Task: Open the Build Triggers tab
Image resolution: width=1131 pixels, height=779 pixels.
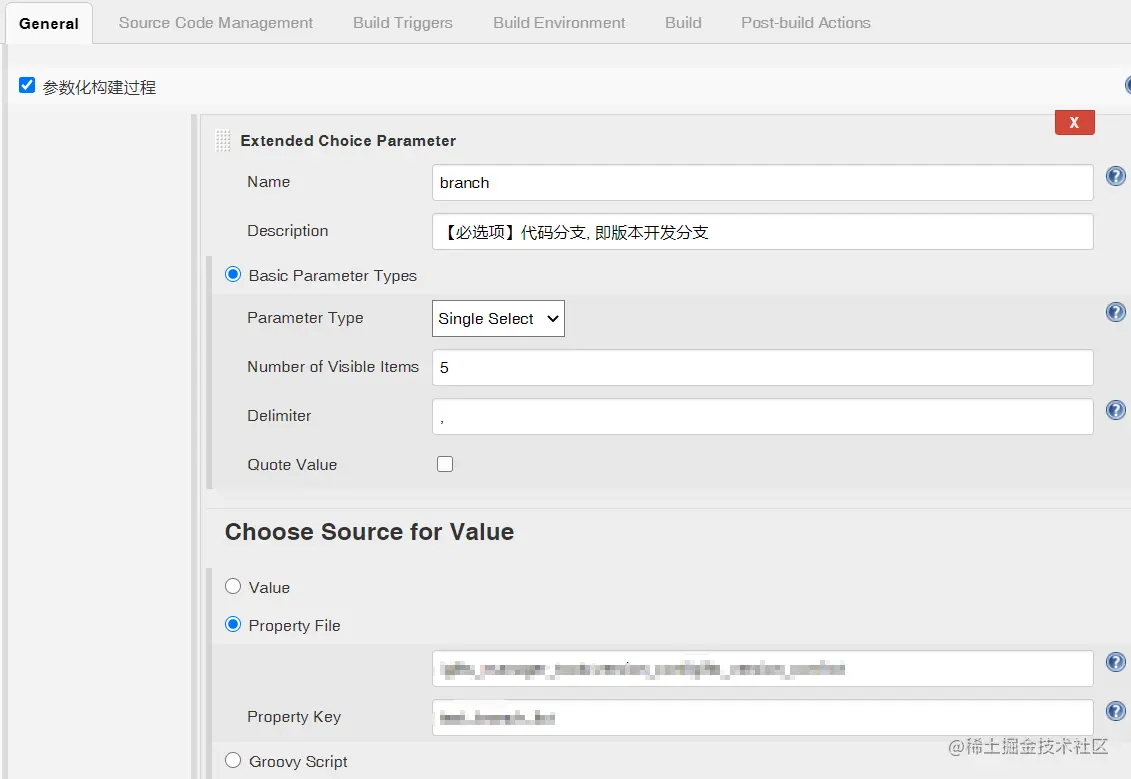Action: [402, 23]
